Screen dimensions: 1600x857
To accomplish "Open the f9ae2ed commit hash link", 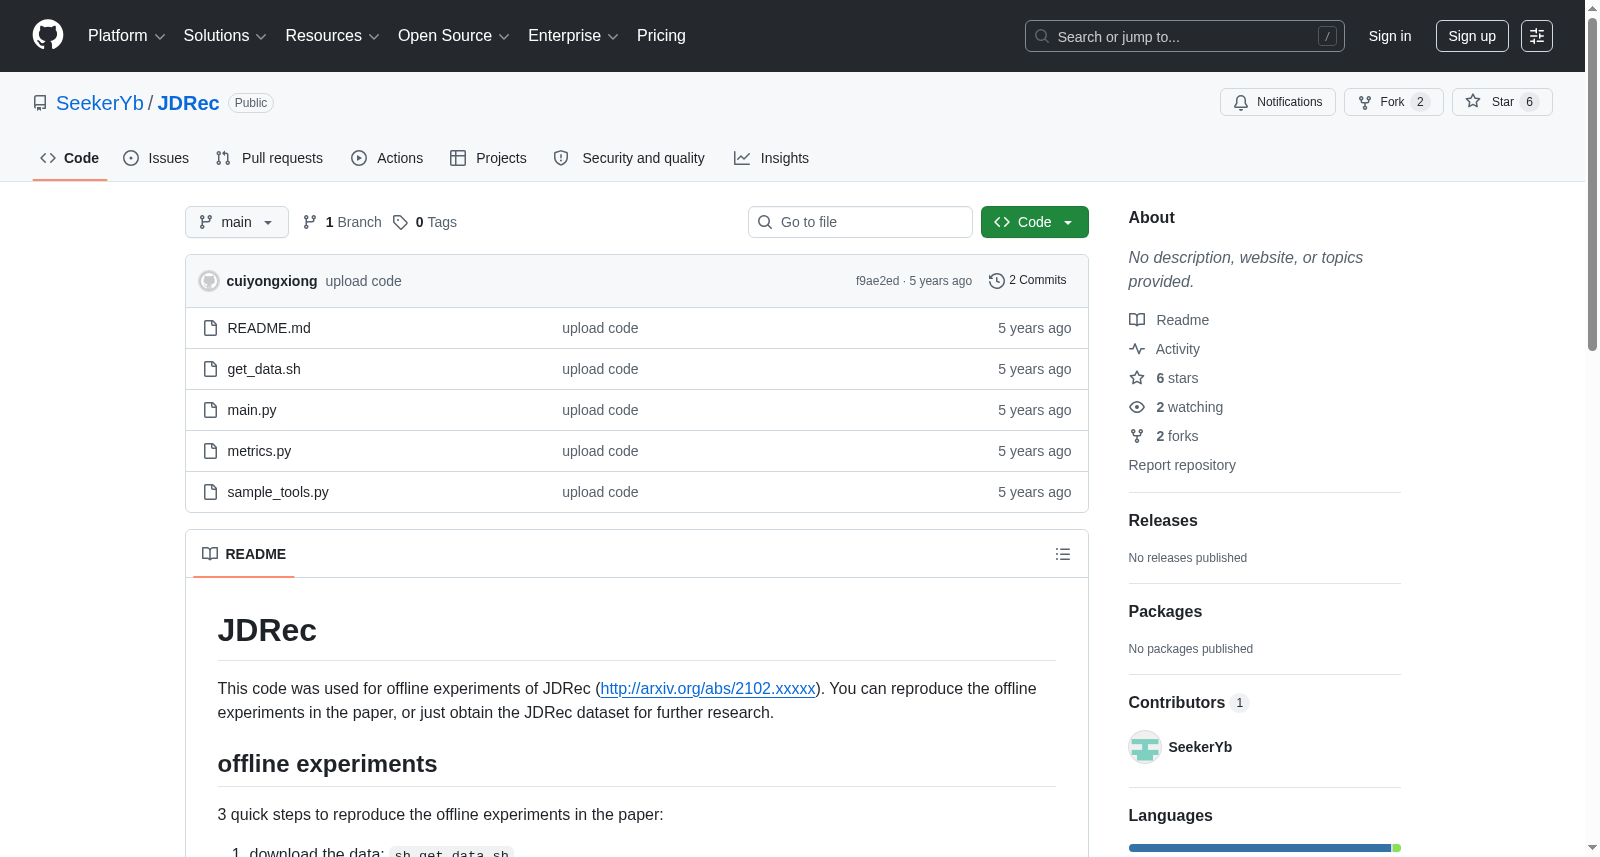I will click(877, 281).
